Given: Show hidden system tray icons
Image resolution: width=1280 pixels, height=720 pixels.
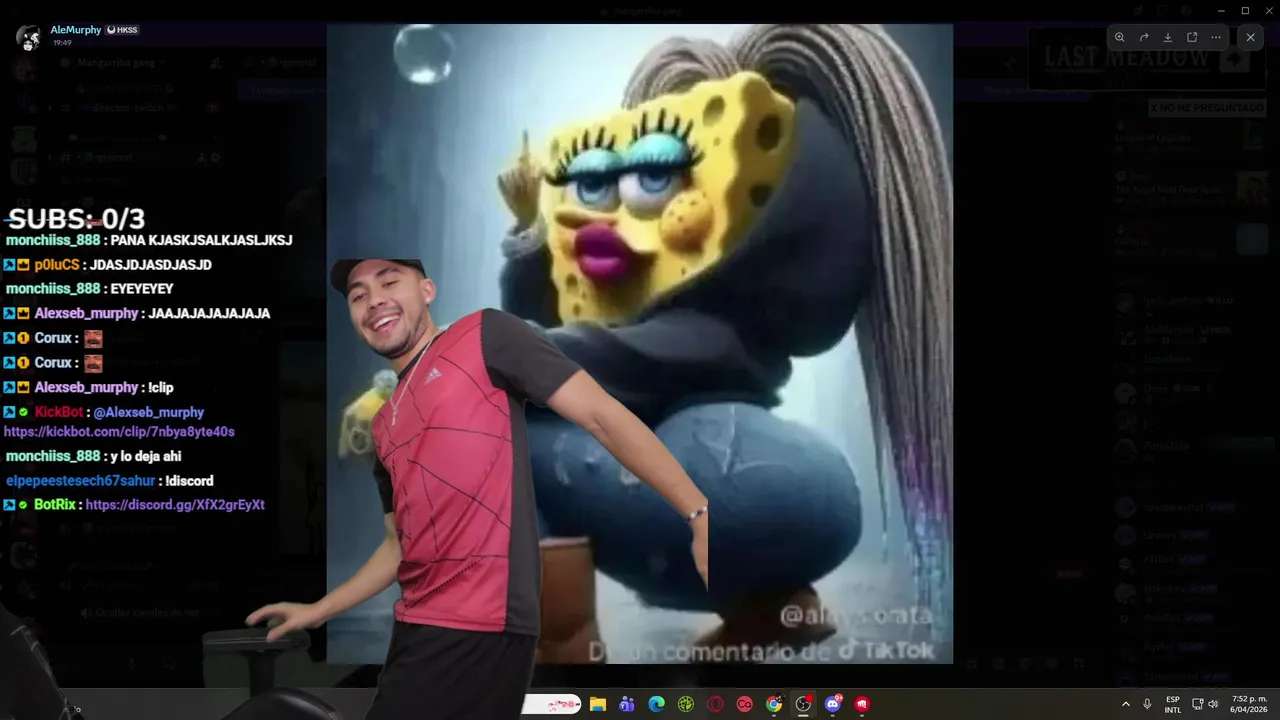Looking at the screenshot, I should pyautogui.click(x=1126, y=704).
